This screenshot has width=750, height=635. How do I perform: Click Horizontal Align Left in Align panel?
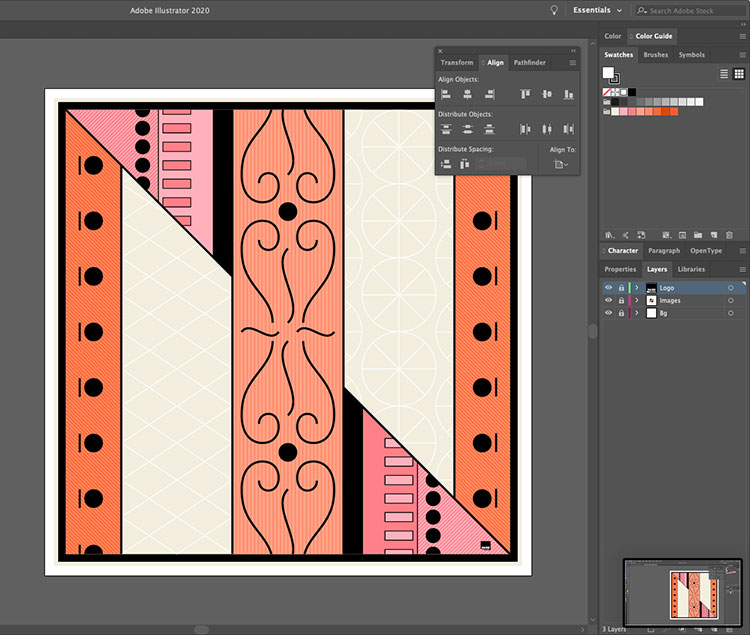tap(445, 94)
